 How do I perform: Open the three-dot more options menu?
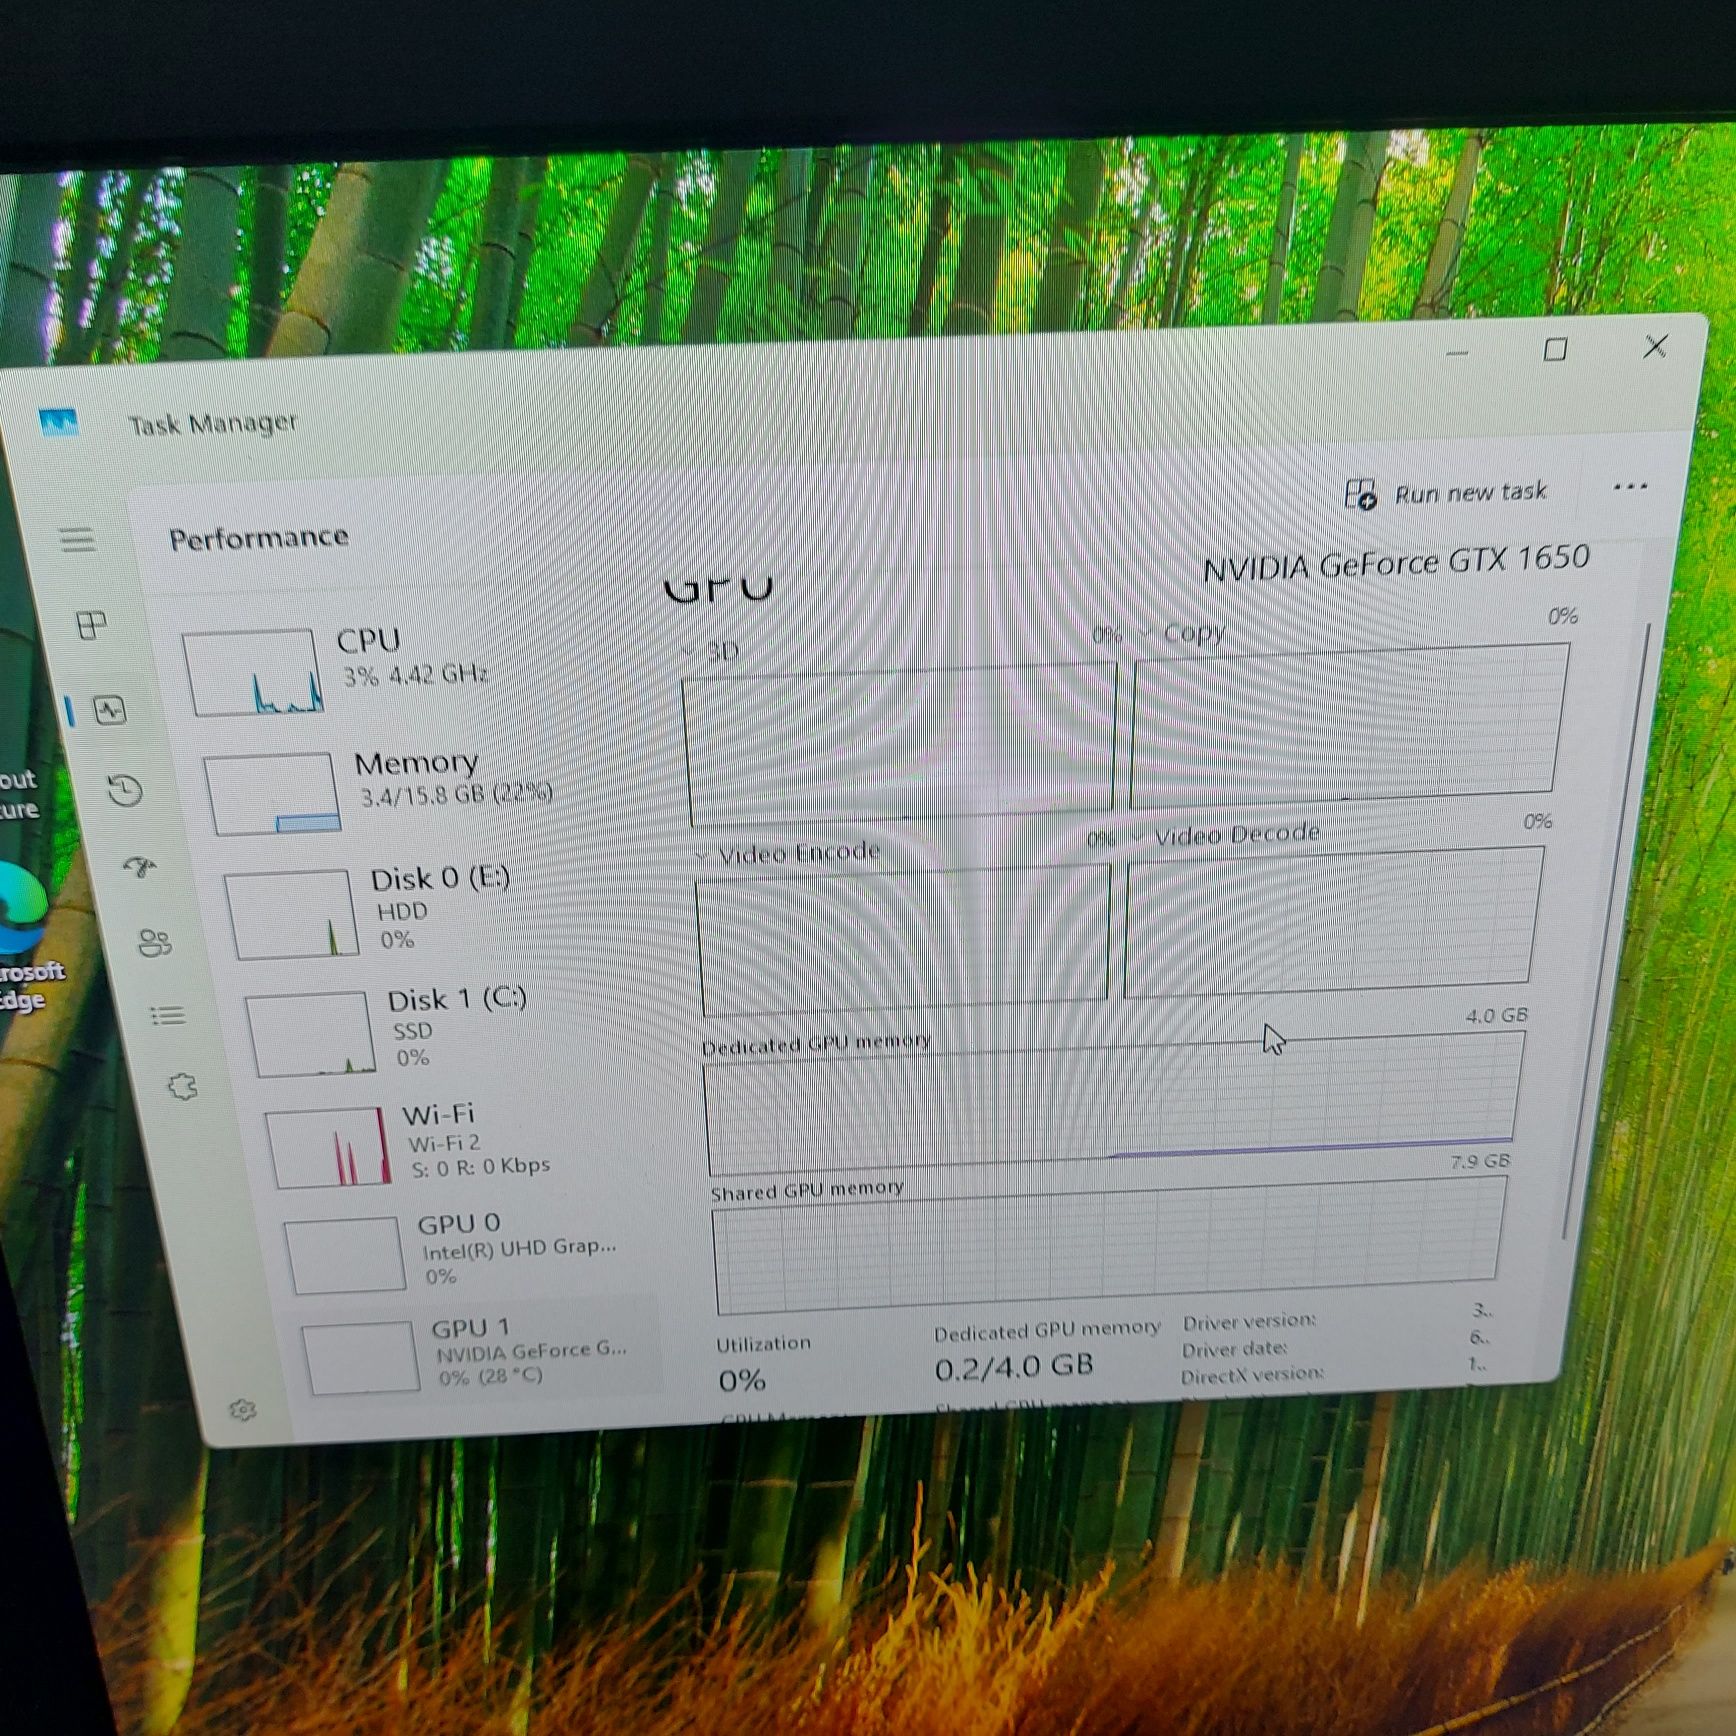(x=1630, y=487)
